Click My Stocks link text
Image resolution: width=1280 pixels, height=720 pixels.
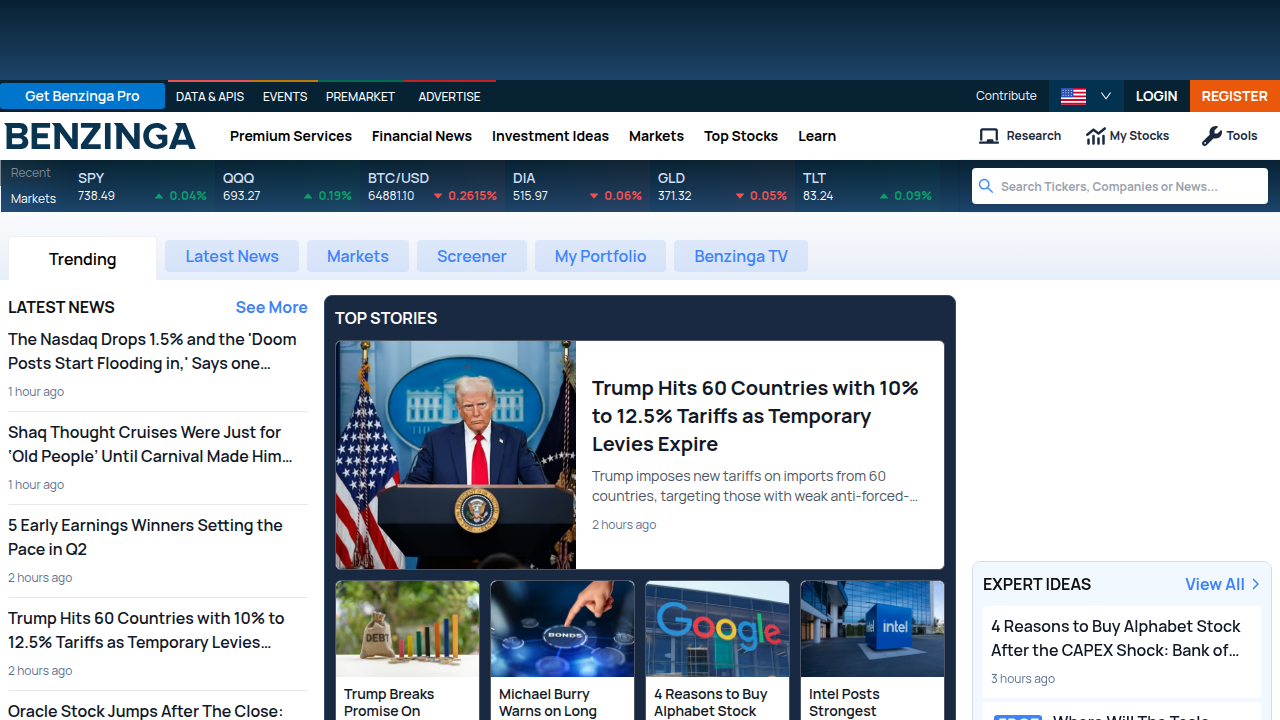1139,136
